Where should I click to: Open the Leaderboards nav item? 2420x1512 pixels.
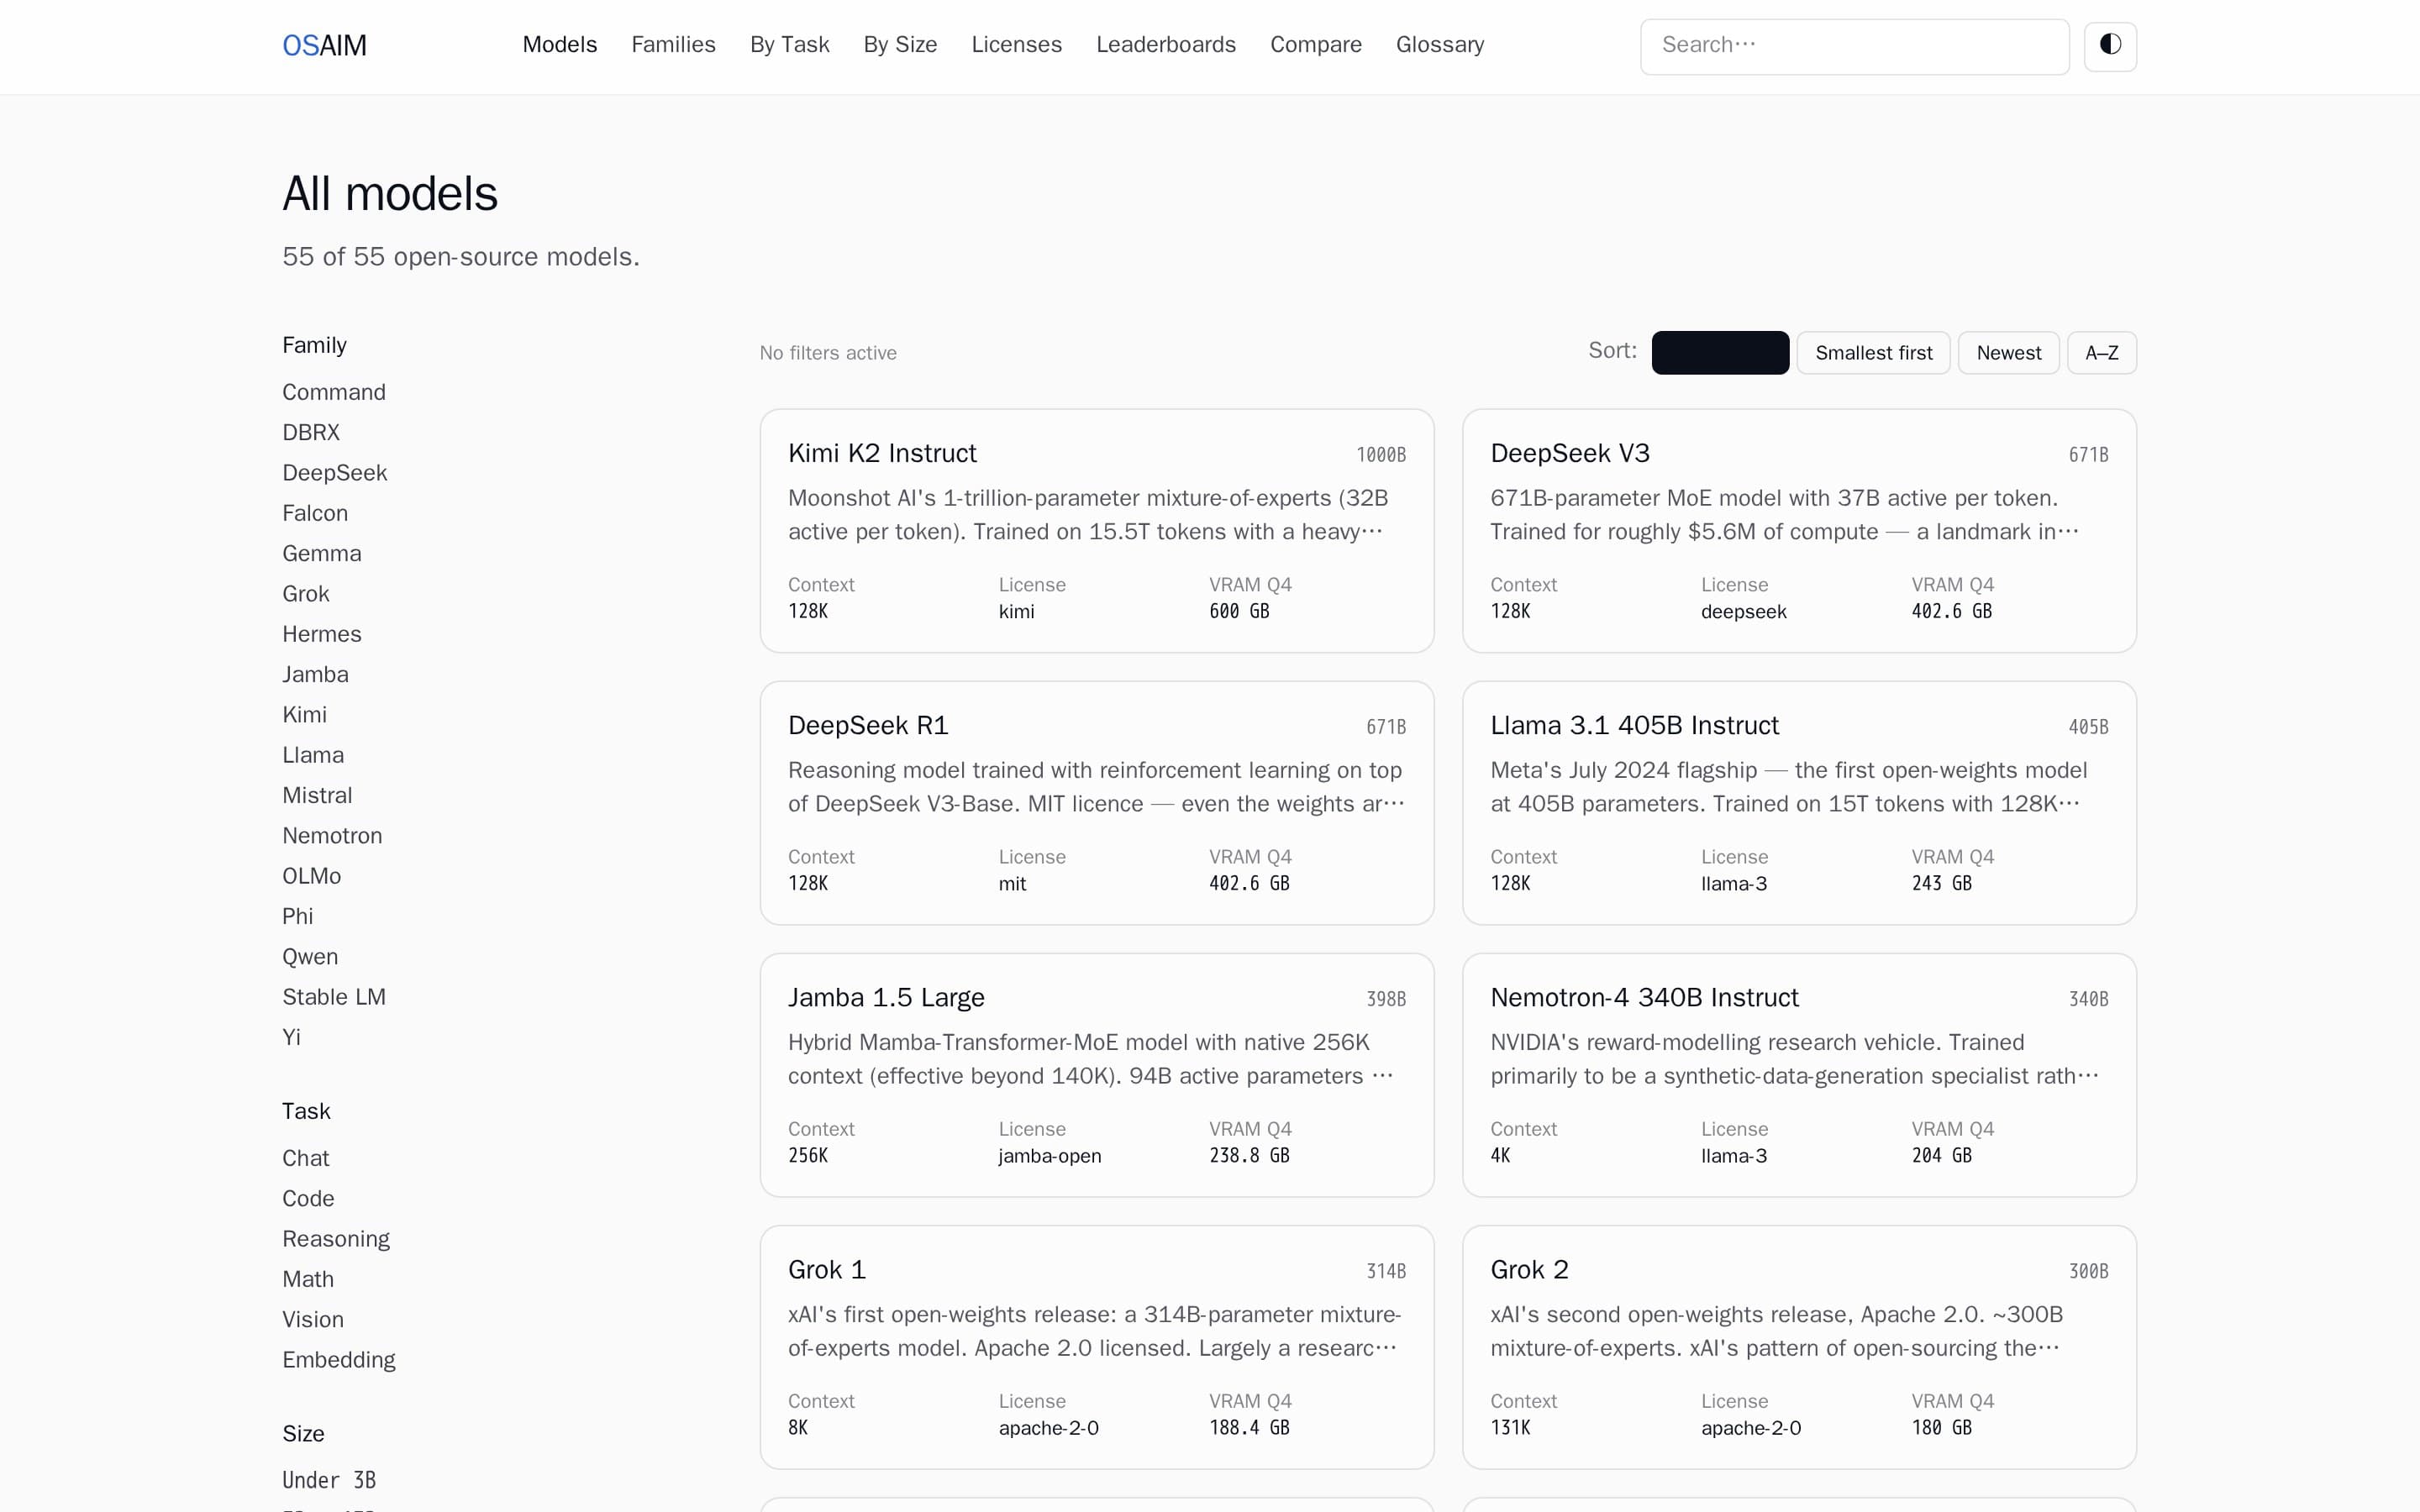click(1166, 45)
